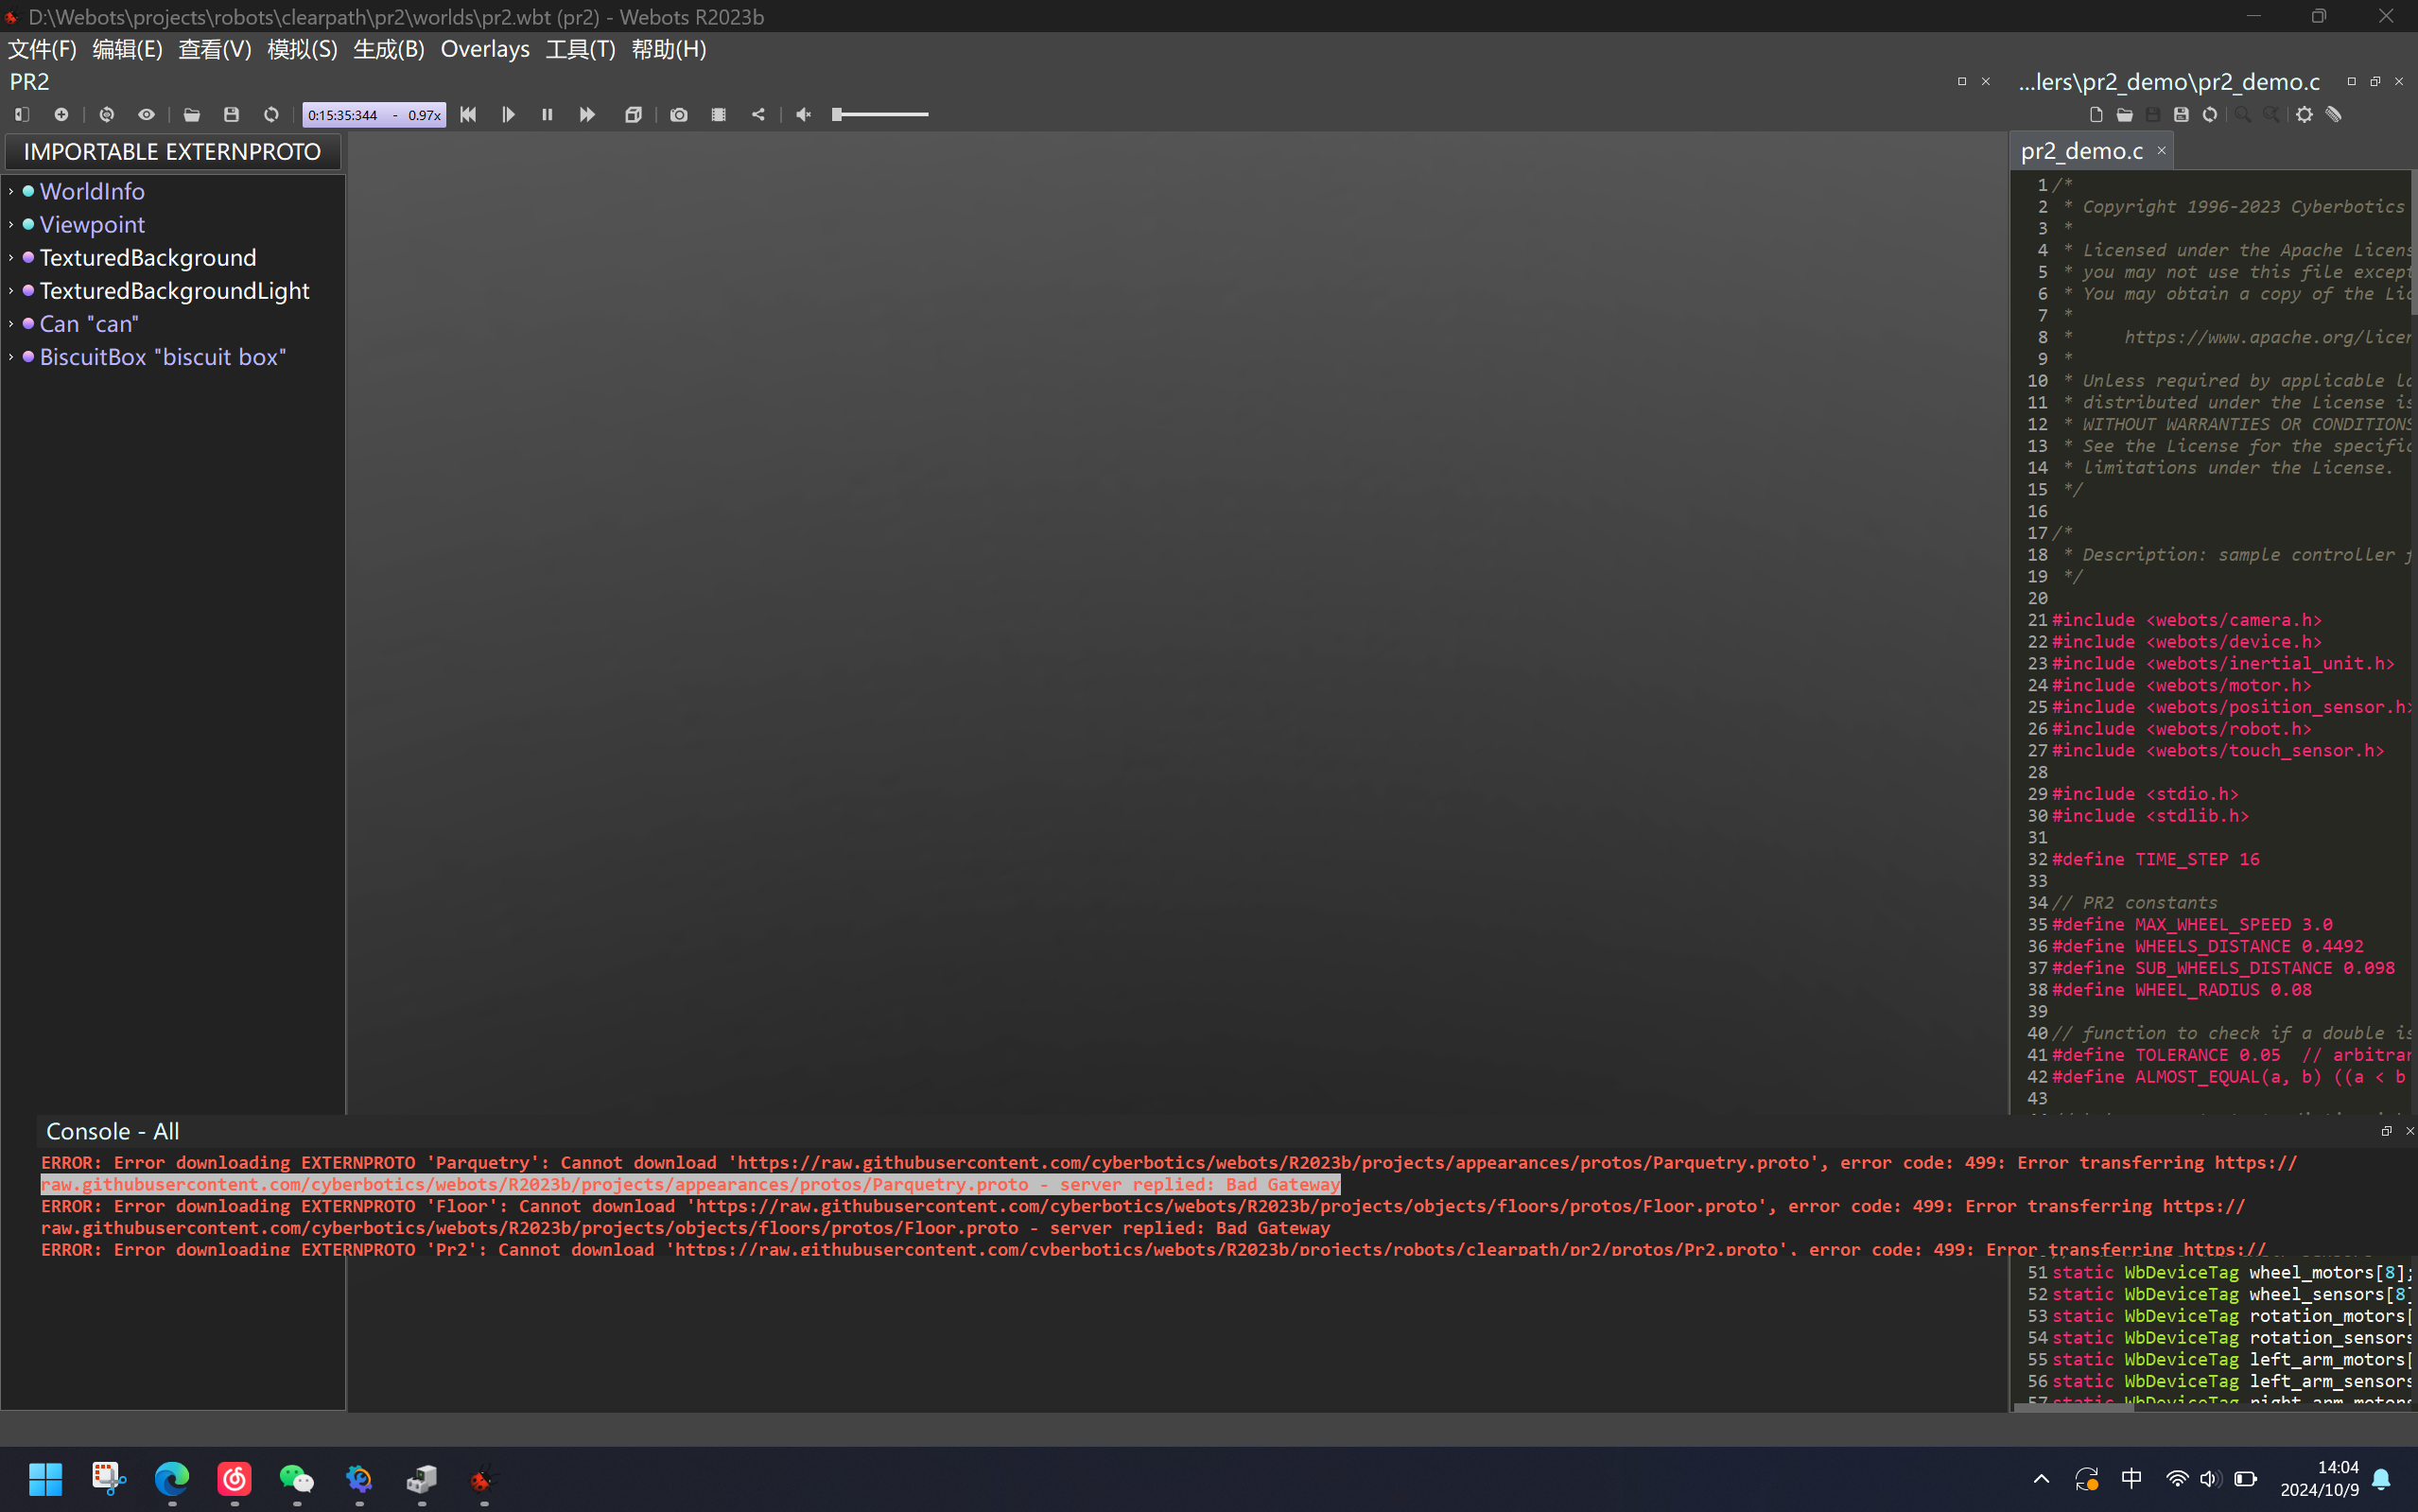Unmute sound with the speaker icon
Viewport: 2418px width, 1512px height.
tap(803, 115)
